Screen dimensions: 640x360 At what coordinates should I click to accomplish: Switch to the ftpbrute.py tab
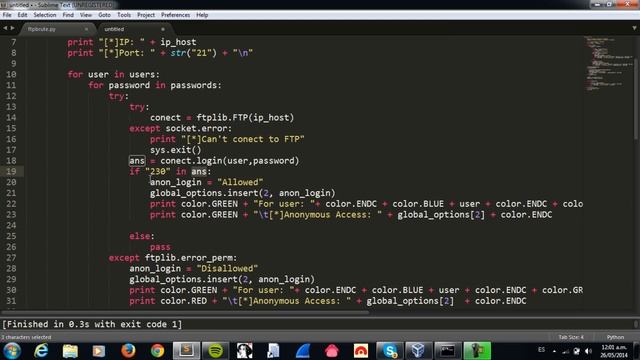coord(57,29)
